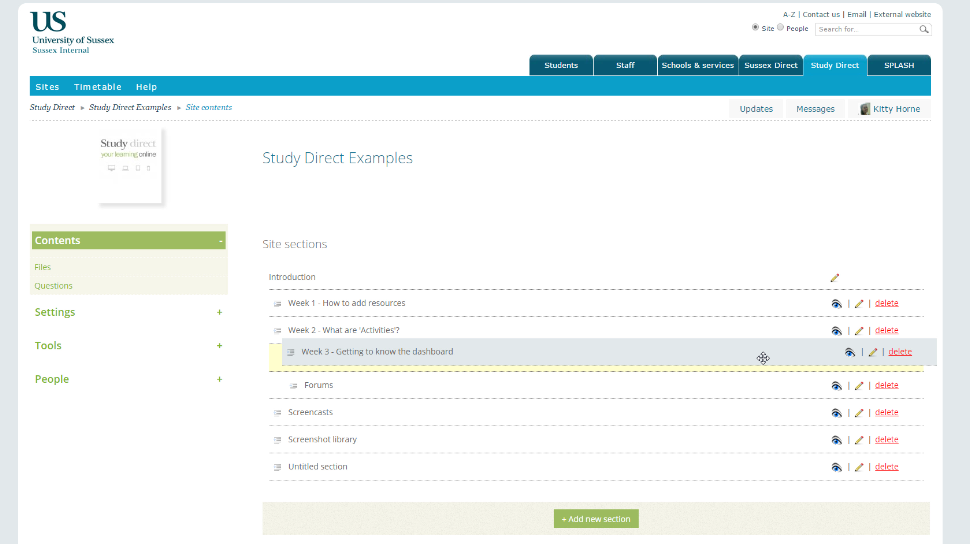
Task: Toggle visibility eye for Week 2 section
Action: click(836, 330)
